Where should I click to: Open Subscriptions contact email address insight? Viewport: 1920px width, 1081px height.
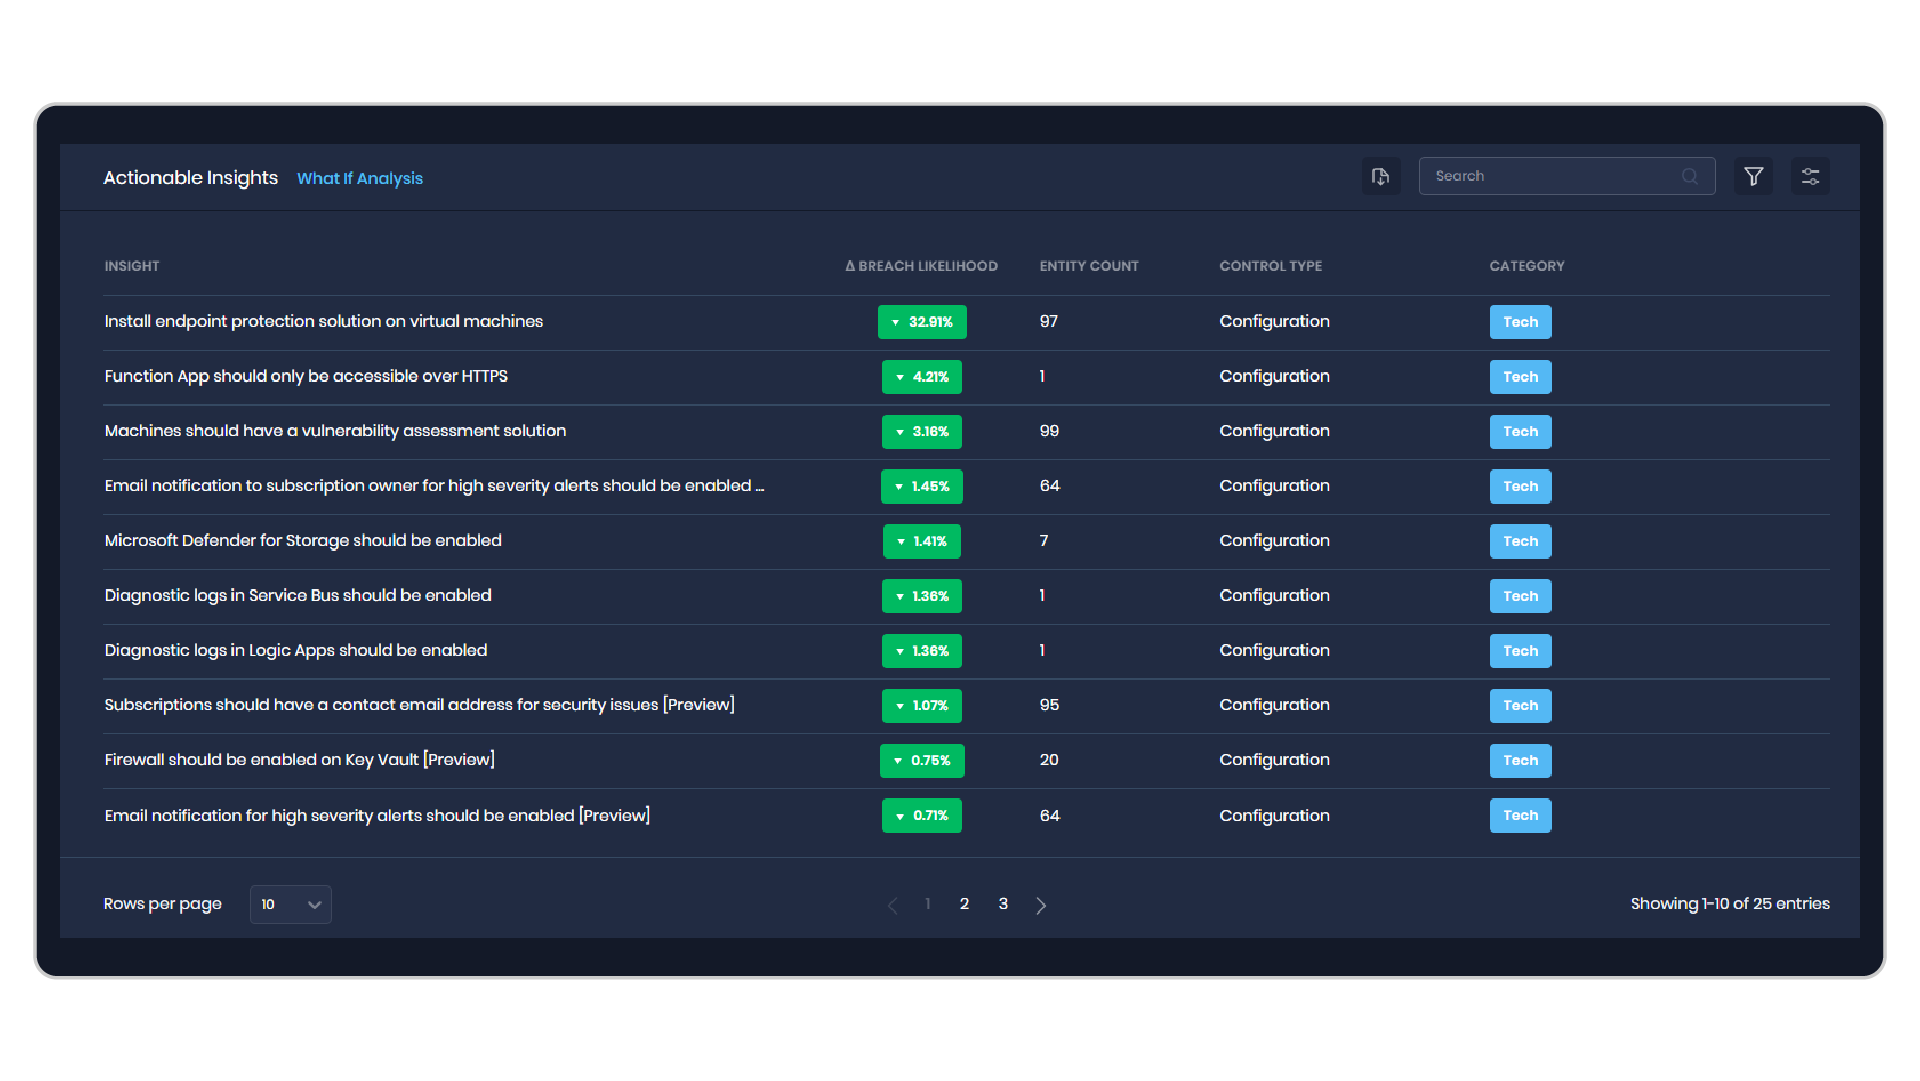(x=420, y=705)
